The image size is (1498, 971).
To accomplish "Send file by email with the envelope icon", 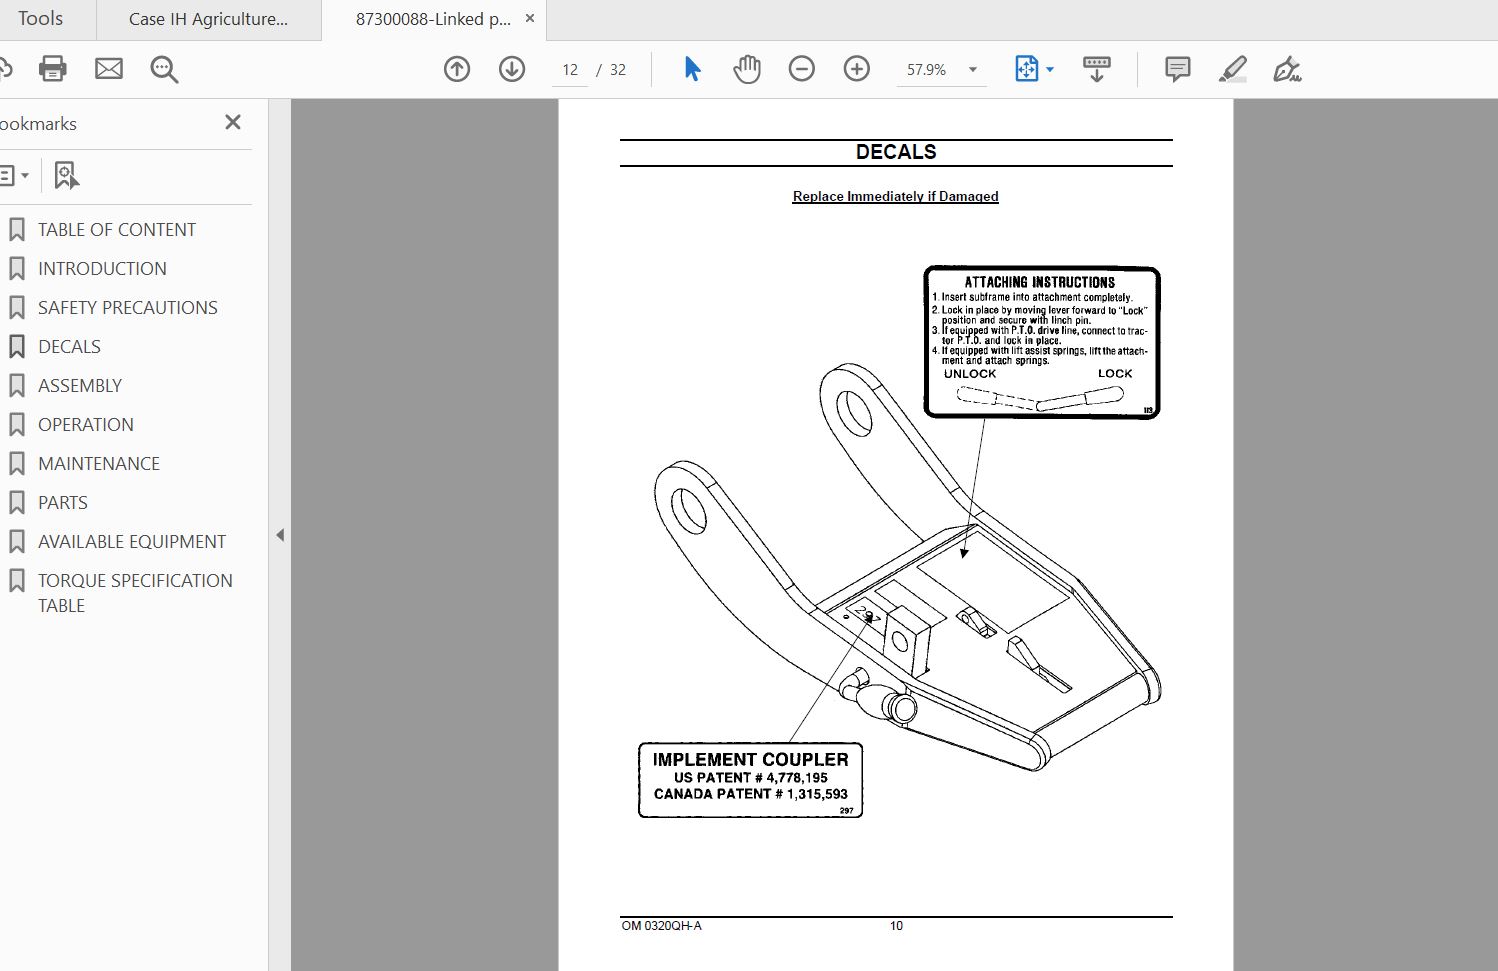I will 109,69.
